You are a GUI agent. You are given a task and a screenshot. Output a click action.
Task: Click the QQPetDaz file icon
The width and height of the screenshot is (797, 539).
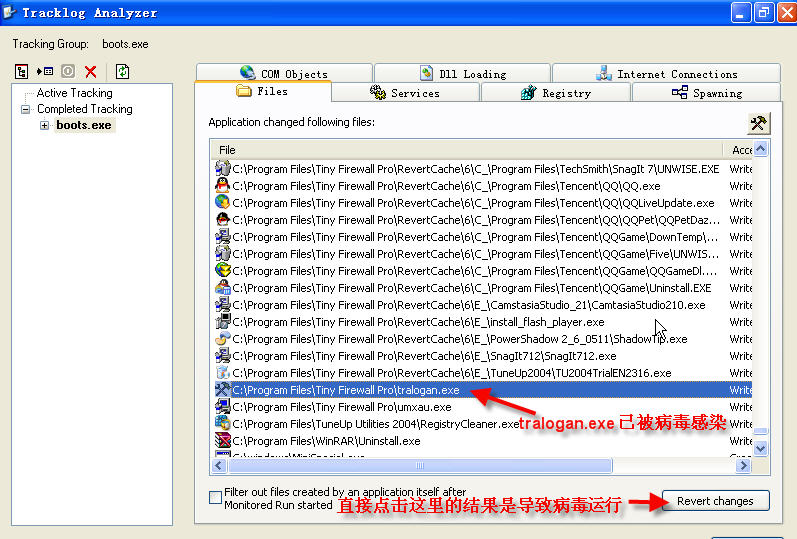223,219
